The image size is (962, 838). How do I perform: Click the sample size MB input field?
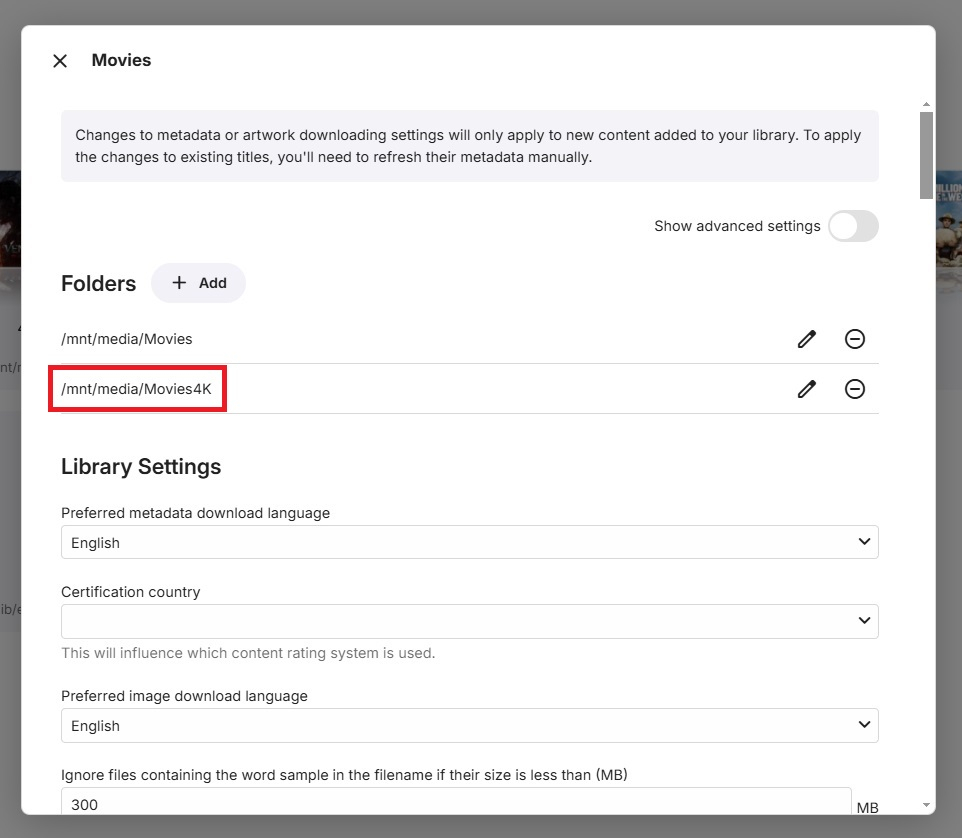(x=455, y=802)
